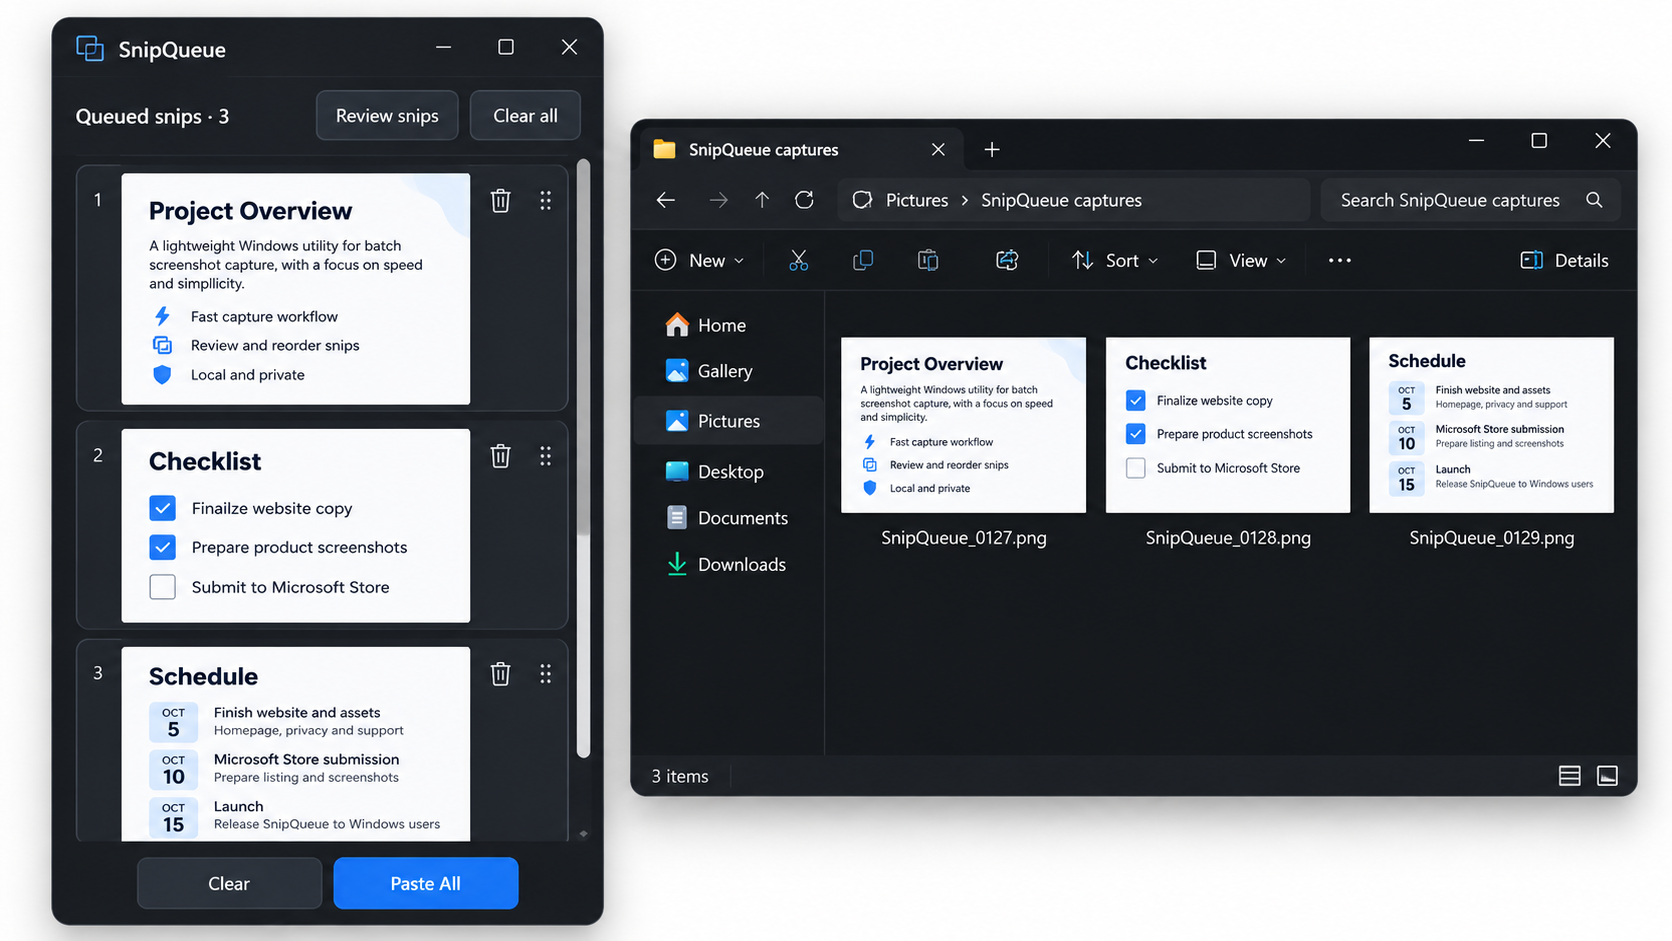Delete the Schedule snip with trash icon
The image size is (1672, 941).
[x=501, y=674]
